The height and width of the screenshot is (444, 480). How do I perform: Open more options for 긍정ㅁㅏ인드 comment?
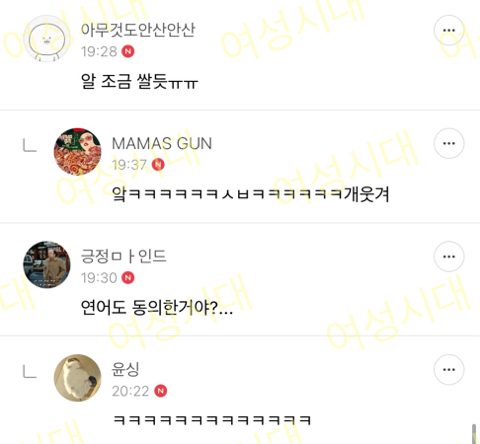[x=449, y=256]
